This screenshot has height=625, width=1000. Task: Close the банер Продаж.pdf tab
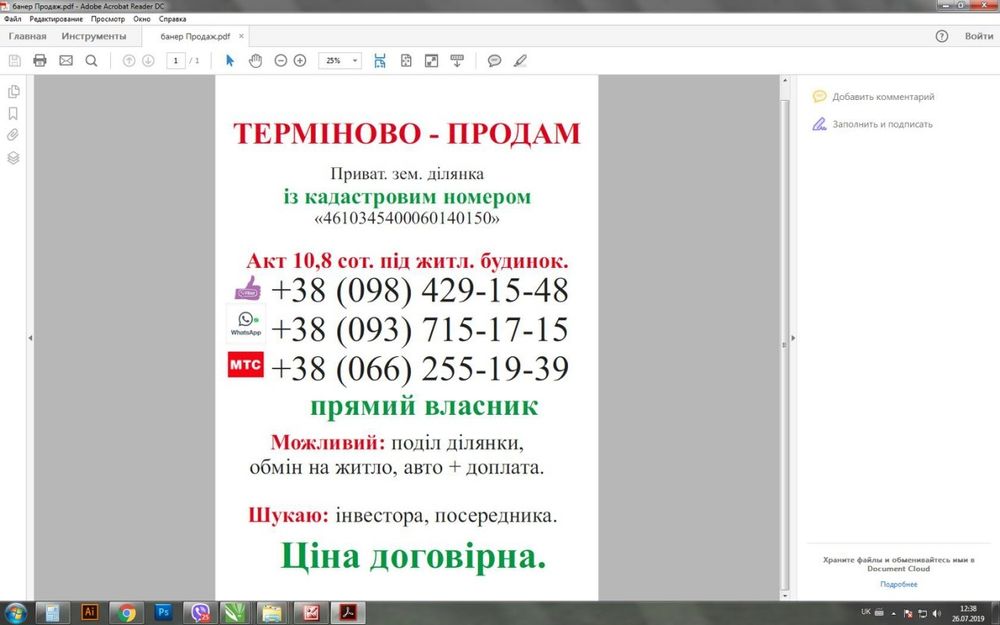pos(241,36)
